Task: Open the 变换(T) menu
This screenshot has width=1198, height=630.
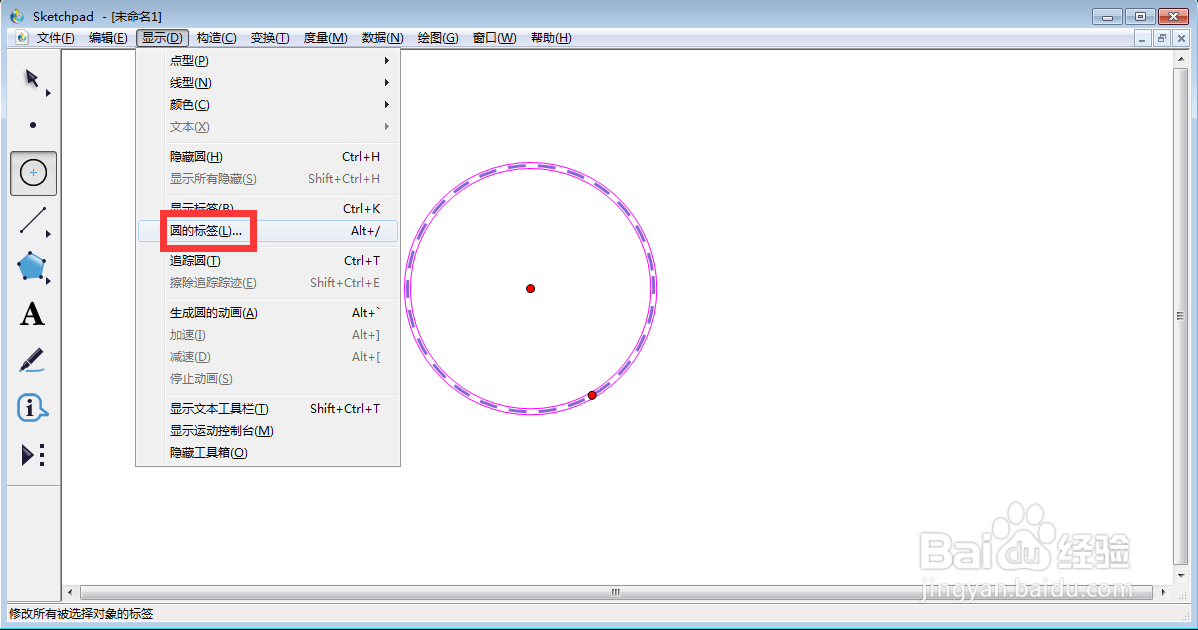Action: (270, 37)
